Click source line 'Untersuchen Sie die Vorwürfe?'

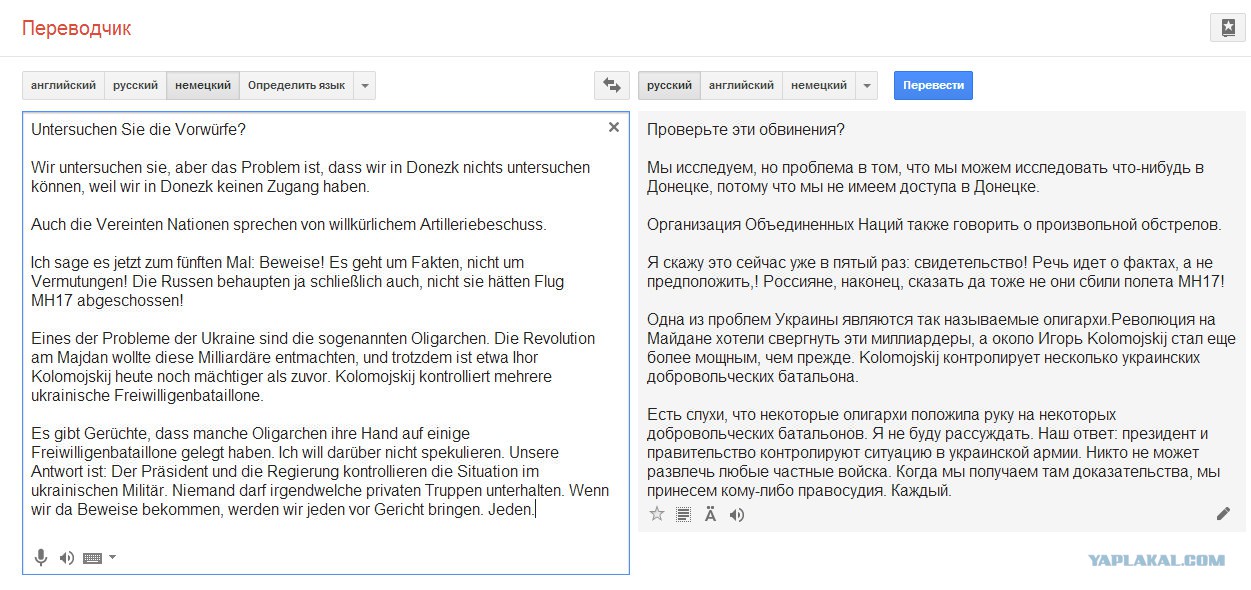138,129
